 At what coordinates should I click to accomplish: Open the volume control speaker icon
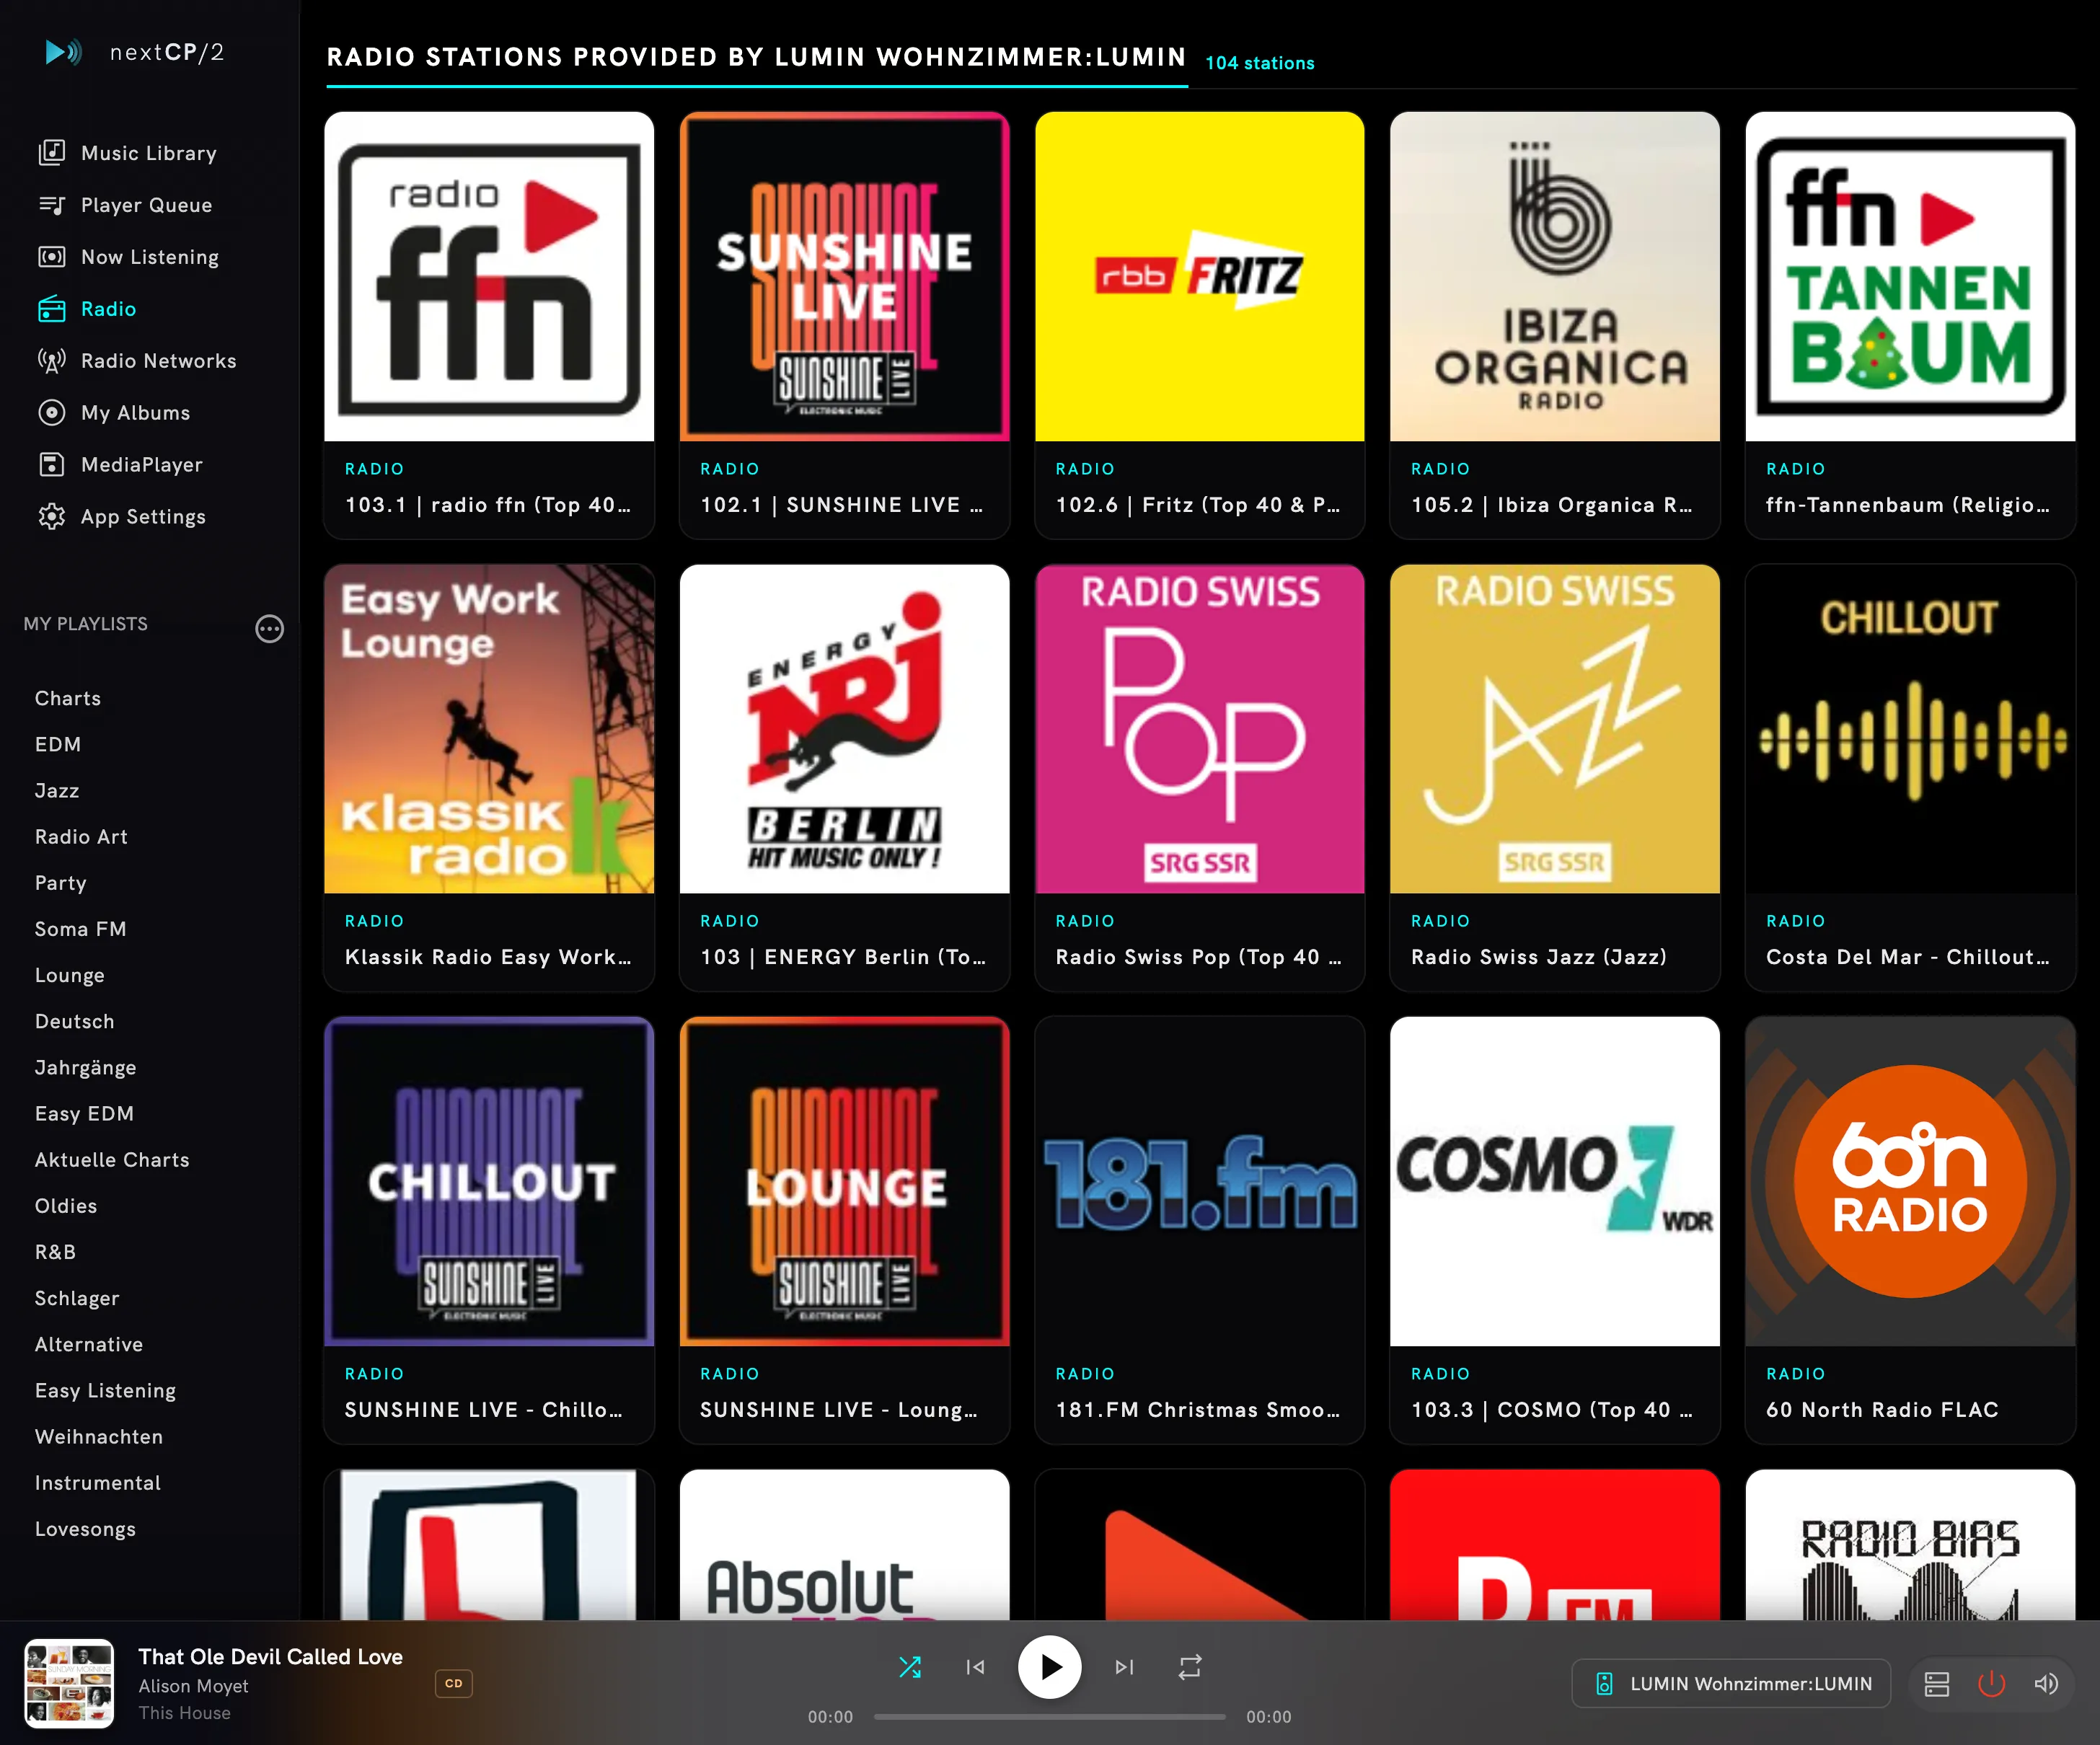pos(2046,1684)
